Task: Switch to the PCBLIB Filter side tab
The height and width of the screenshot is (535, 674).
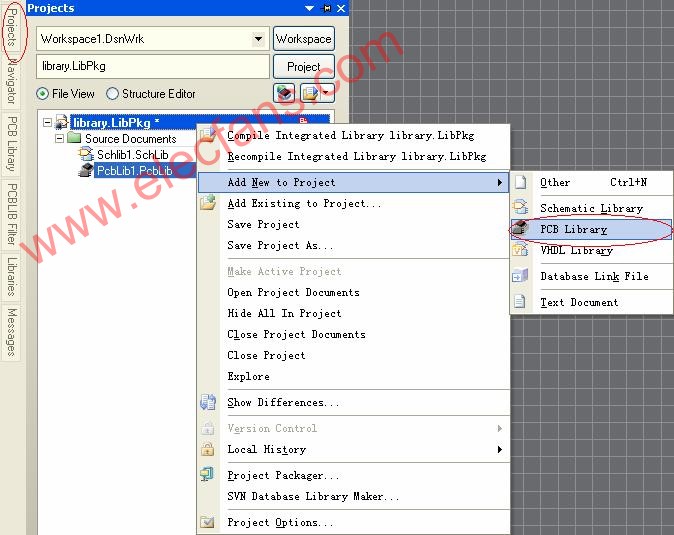Action: pos(12,214)
